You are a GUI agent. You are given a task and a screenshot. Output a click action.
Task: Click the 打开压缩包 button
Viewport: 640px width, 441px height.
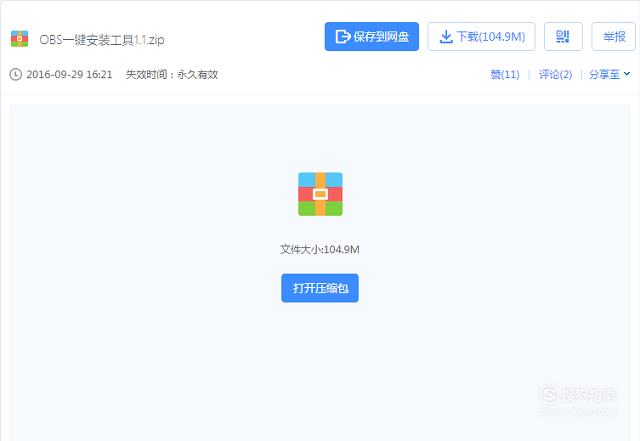(320, 288)
